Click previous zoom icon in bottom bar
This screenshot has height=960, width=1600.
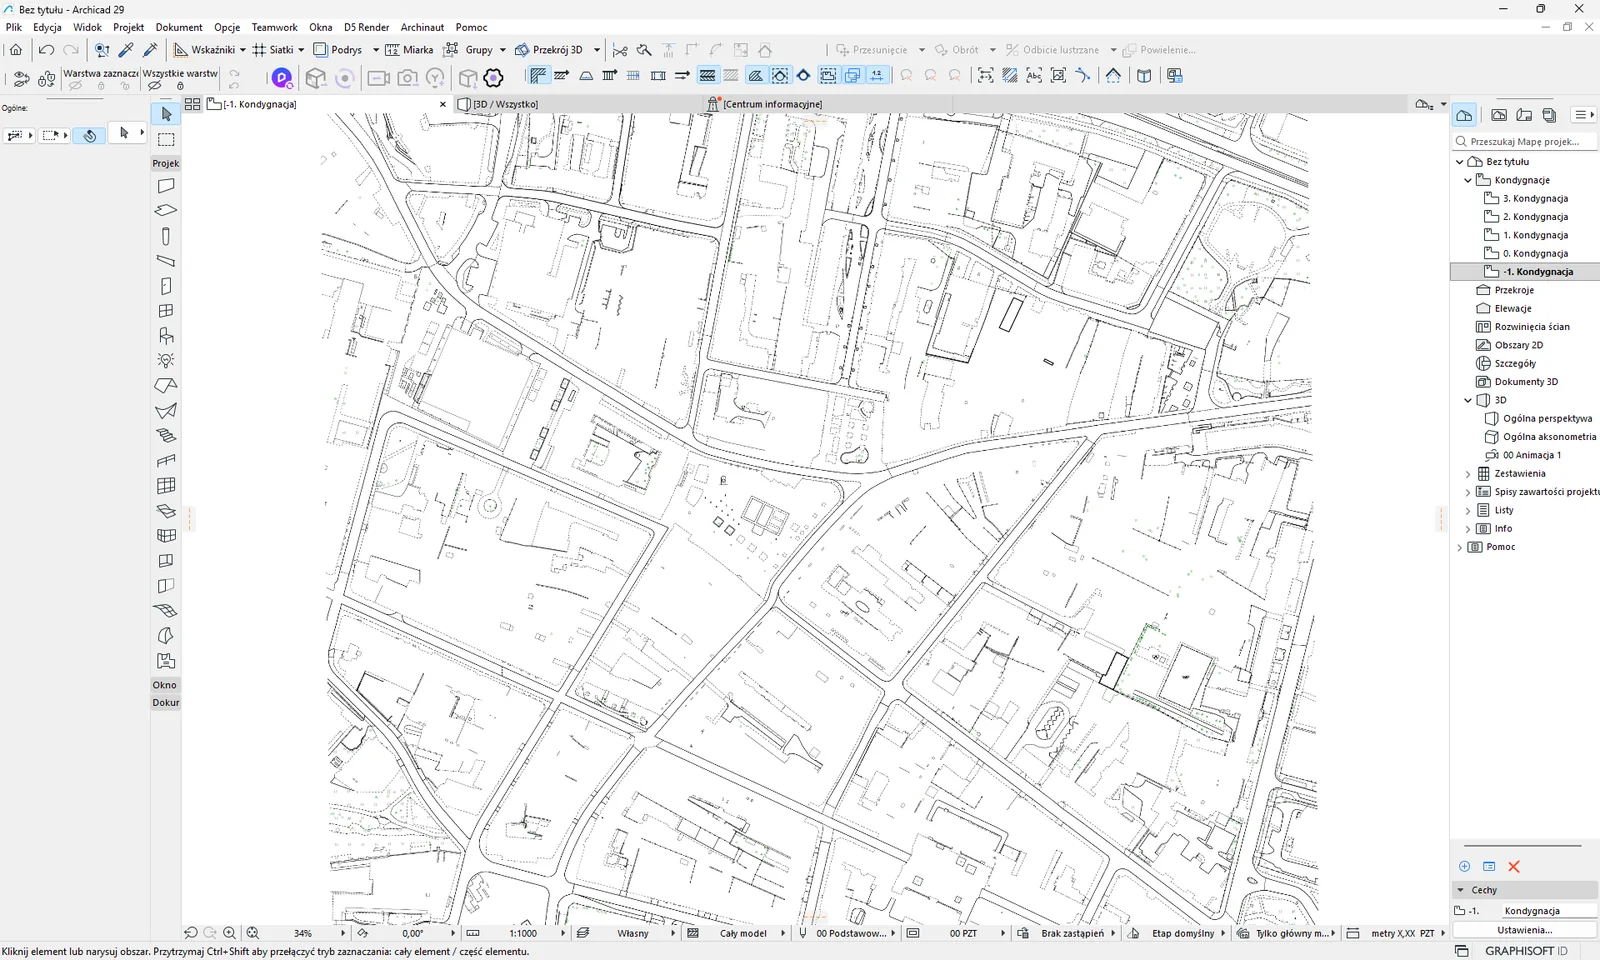pos(191,932)
